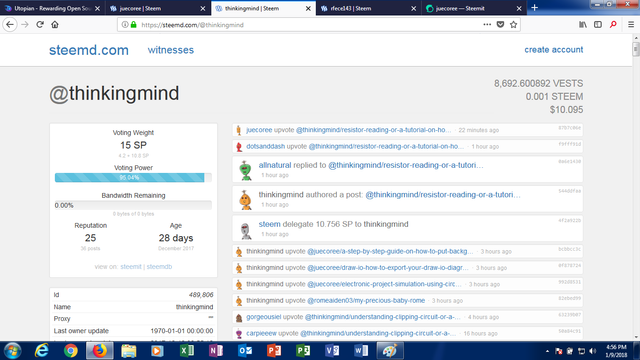Open Windows Start menu
The image size is (640, 360).
point(12,351)
